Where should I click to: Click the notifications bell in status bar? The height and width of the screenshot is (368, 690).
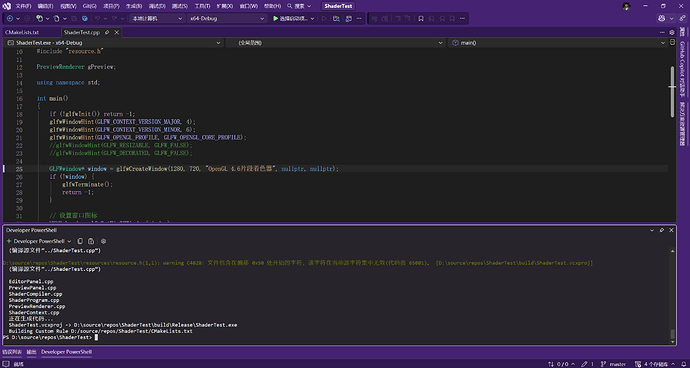(684, 364)
